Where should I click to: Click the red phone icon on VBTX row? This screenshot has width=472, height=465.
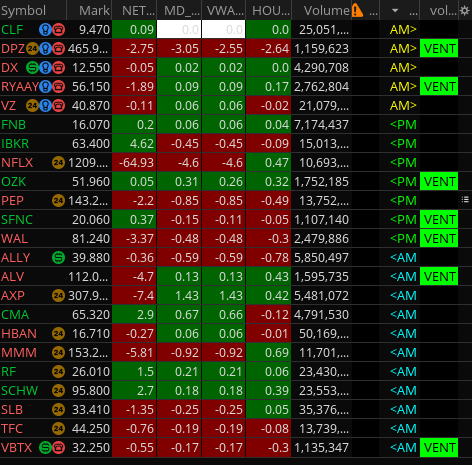(x=59, y=448)
